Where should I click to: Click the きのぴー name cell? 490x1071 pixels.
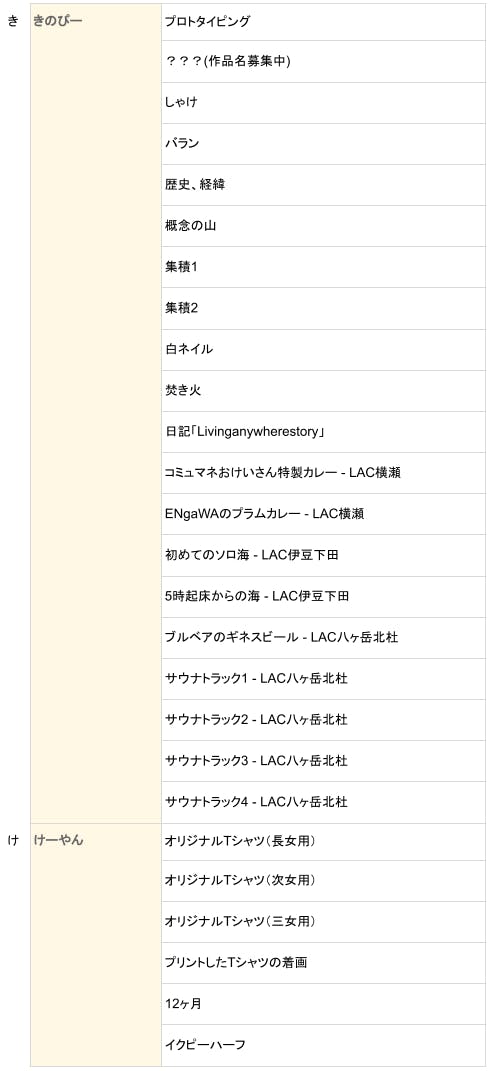(x=96, y=413)
